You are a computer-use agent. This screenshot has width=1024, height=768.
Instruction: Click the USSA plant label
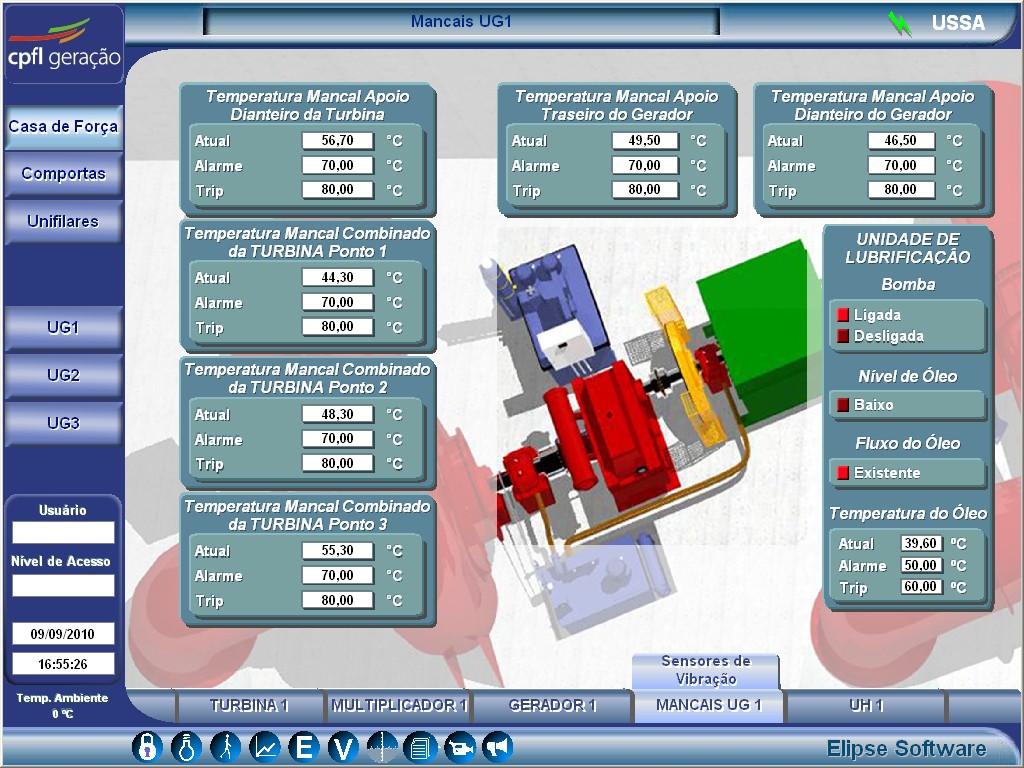(x=958, y=23)
